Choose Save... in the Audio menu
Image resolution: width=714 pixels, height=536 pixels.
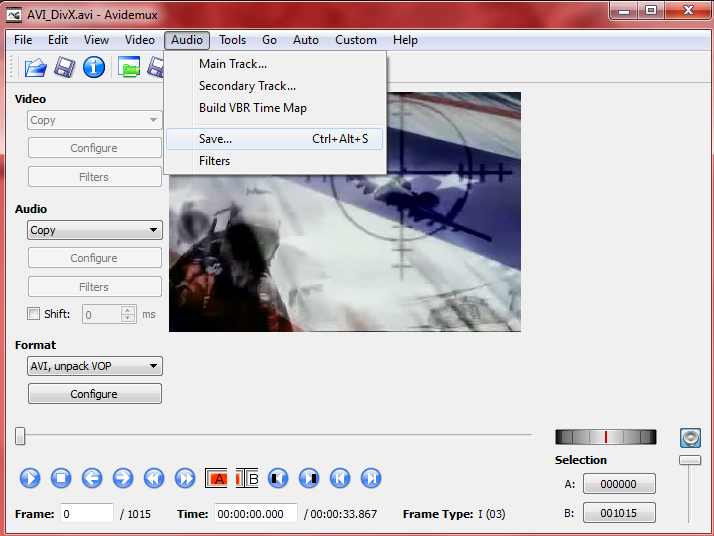275,139
